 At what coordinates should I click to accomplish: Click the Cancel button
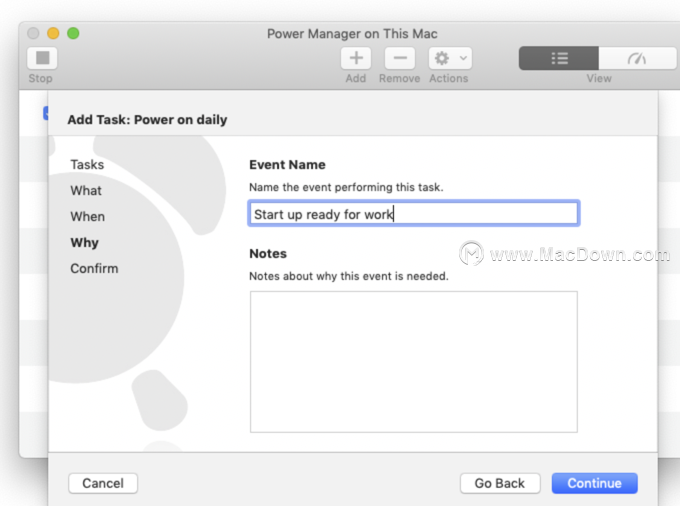click(x=103, y=483)
